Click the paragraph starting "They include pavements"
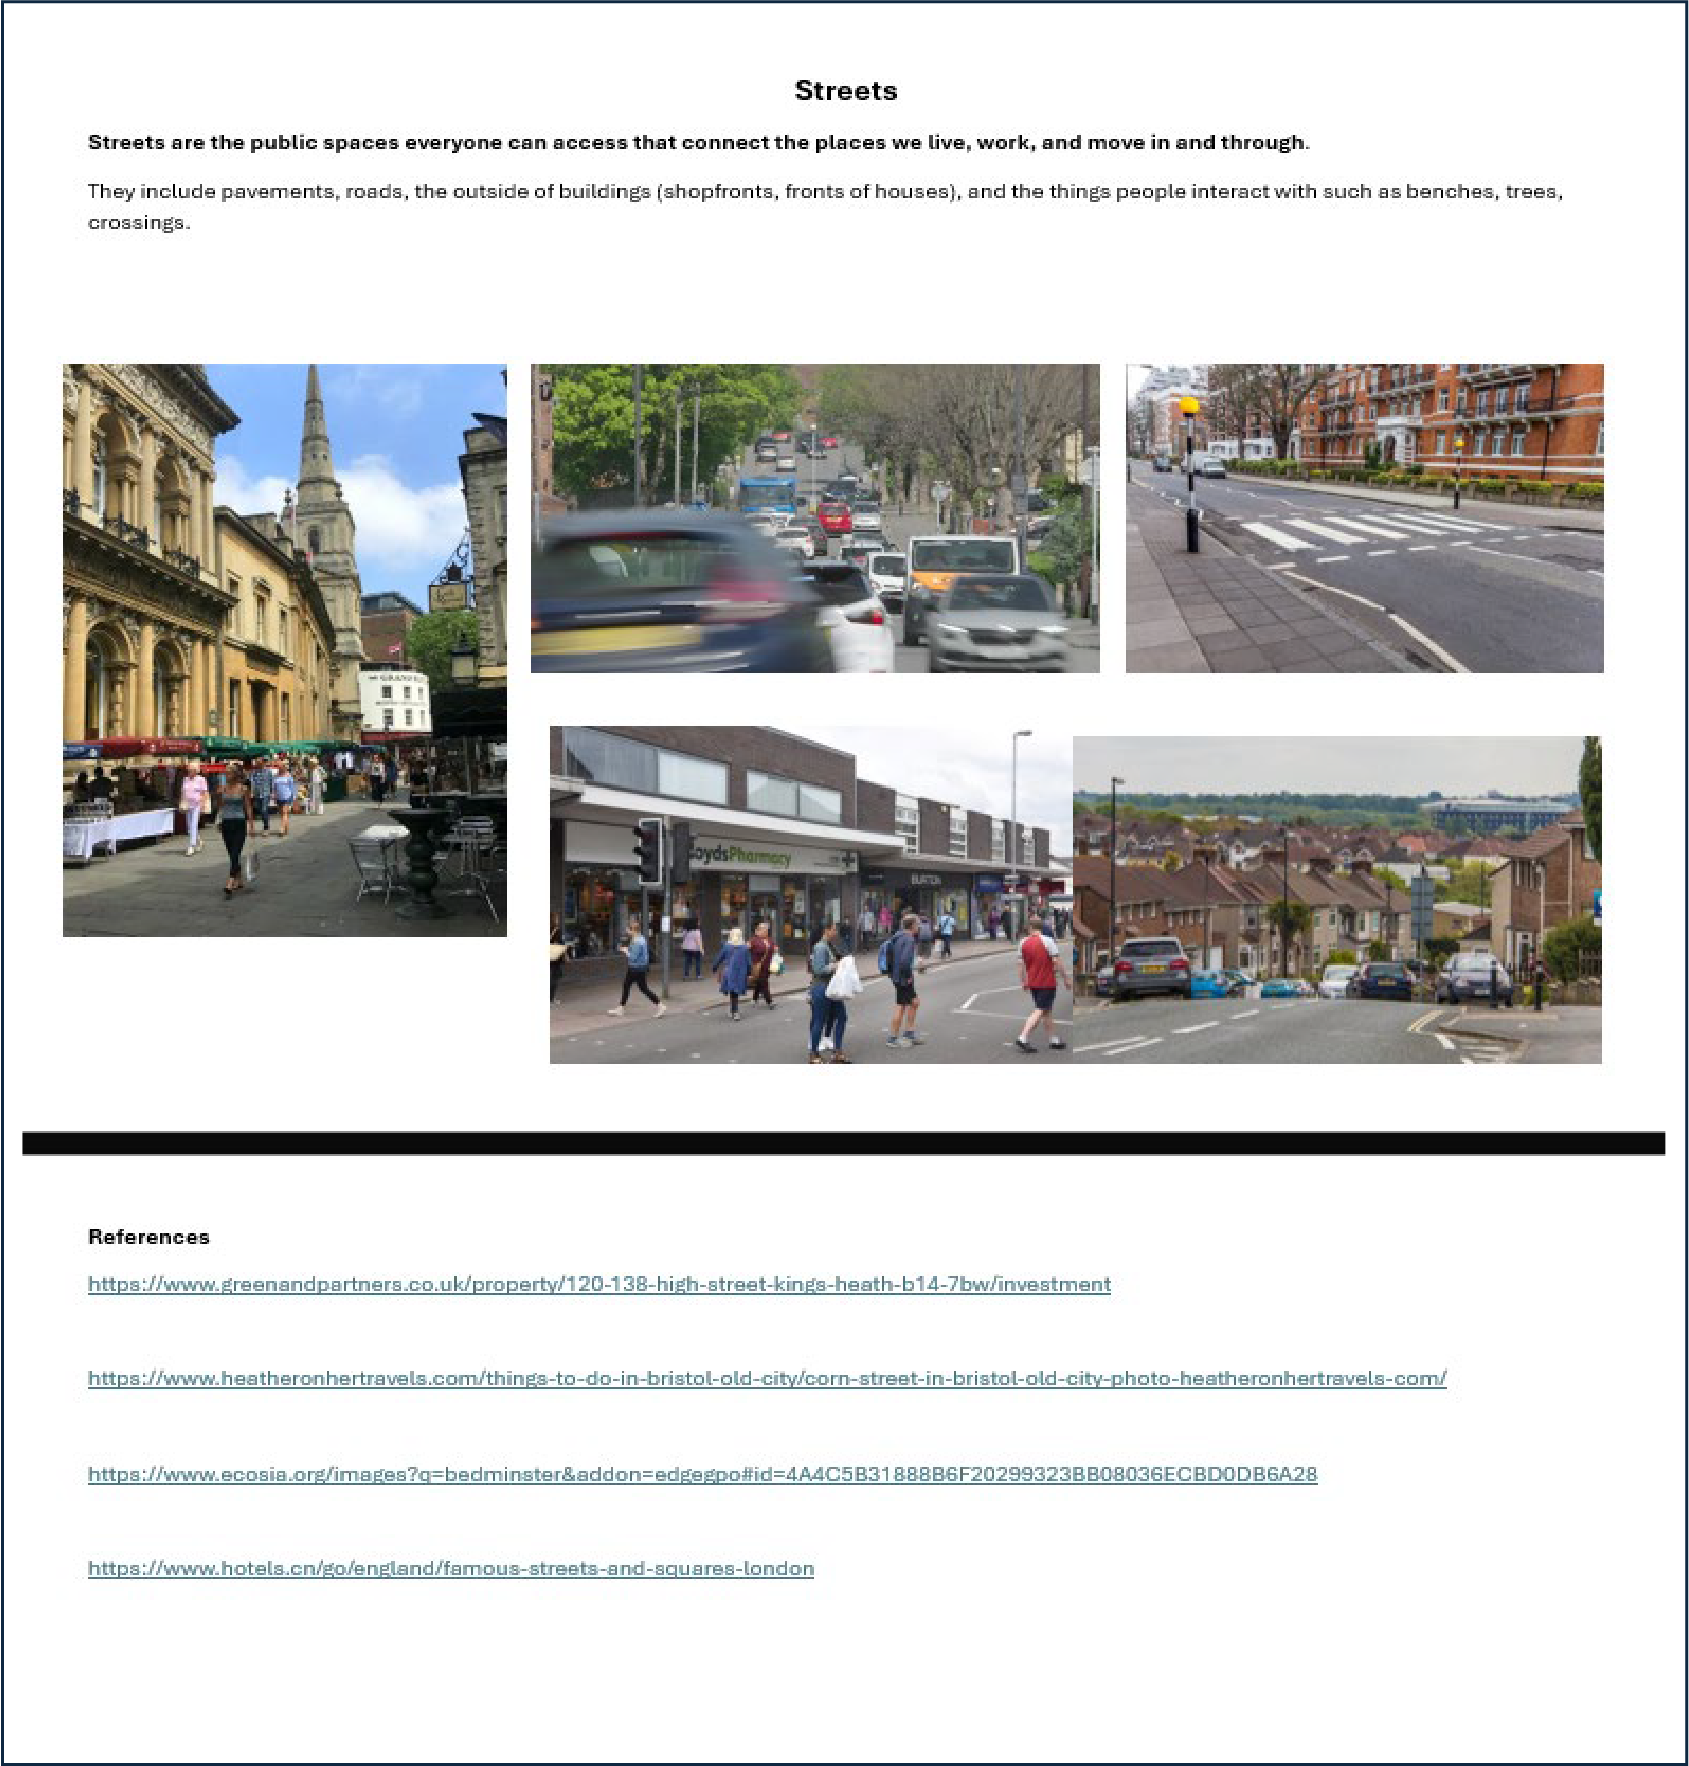The height and width of the screenshot is (1766, 1689). (824, 192)
